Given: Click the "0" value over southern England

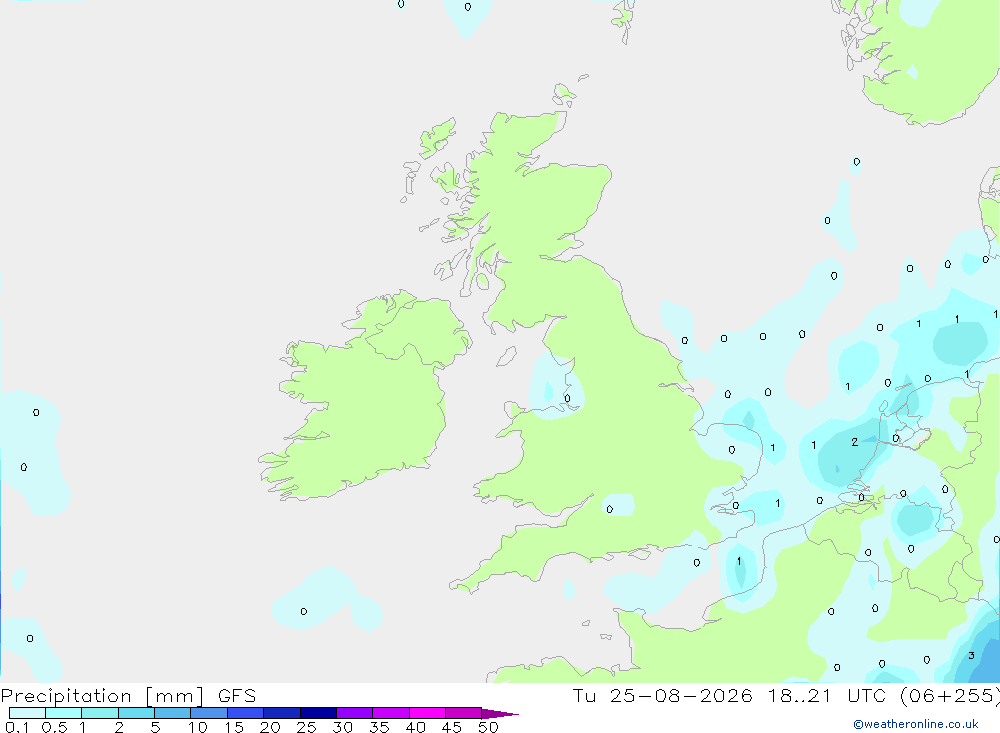Looking at the screenshot, I should pyautogui.click(x=610, y=509).
